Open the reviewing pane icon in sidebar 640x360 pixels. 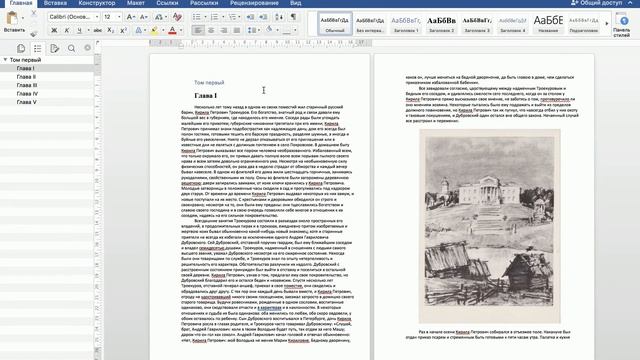coord(54,49)
